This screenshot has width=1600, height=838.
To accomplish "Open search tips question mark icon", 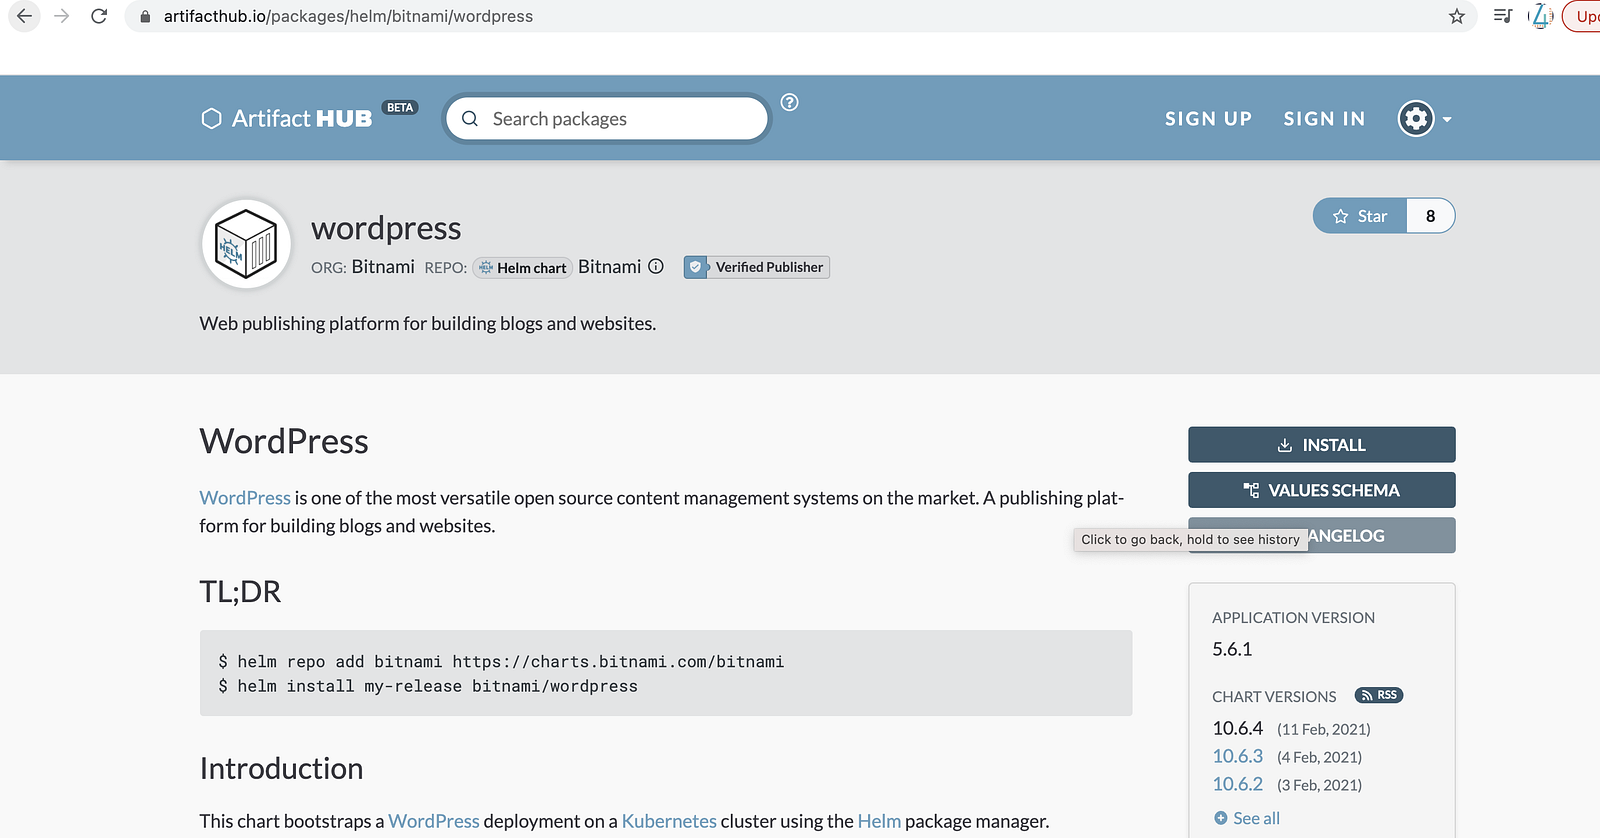I will pos(789,102).
